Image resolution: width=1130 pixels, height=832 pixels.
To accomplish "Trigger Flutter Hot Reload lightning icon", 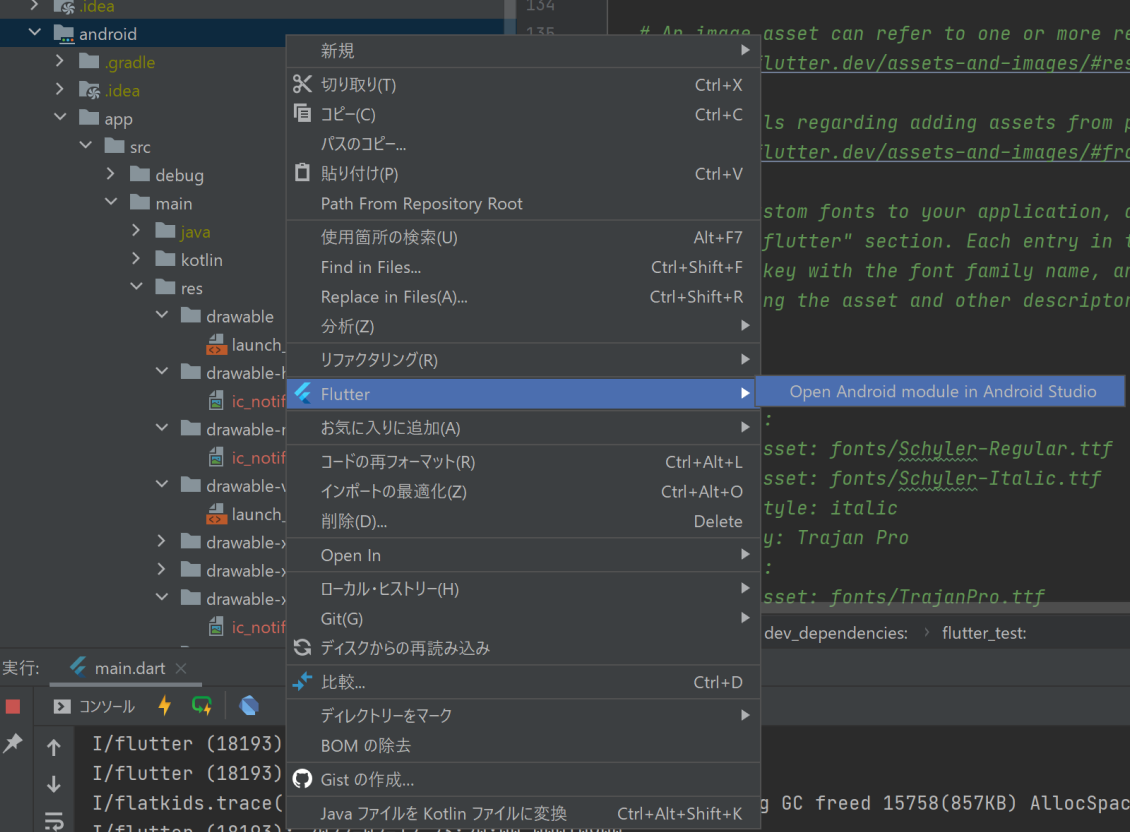I will pos(165,706).
